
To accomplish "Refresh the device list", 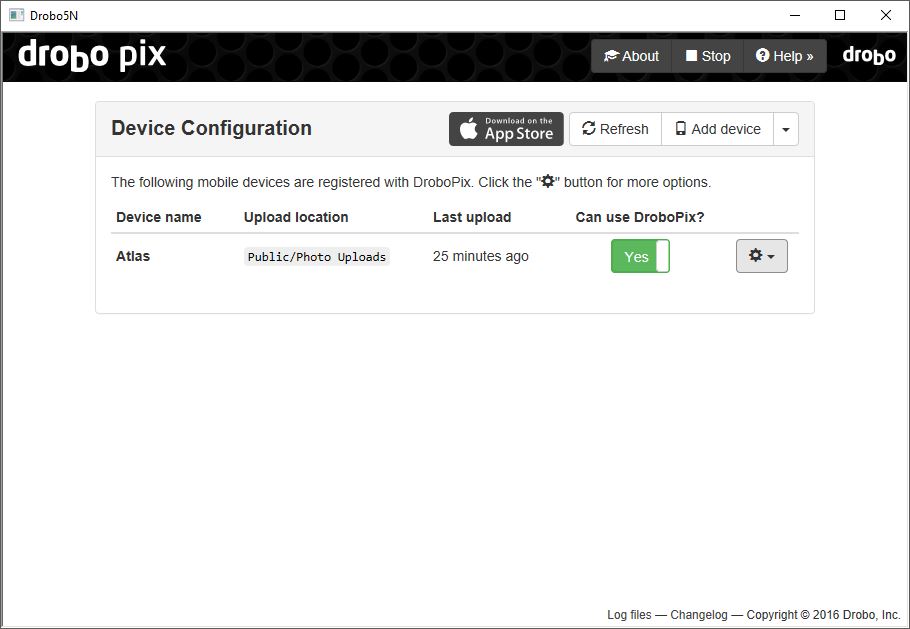I will coord(615,129).
